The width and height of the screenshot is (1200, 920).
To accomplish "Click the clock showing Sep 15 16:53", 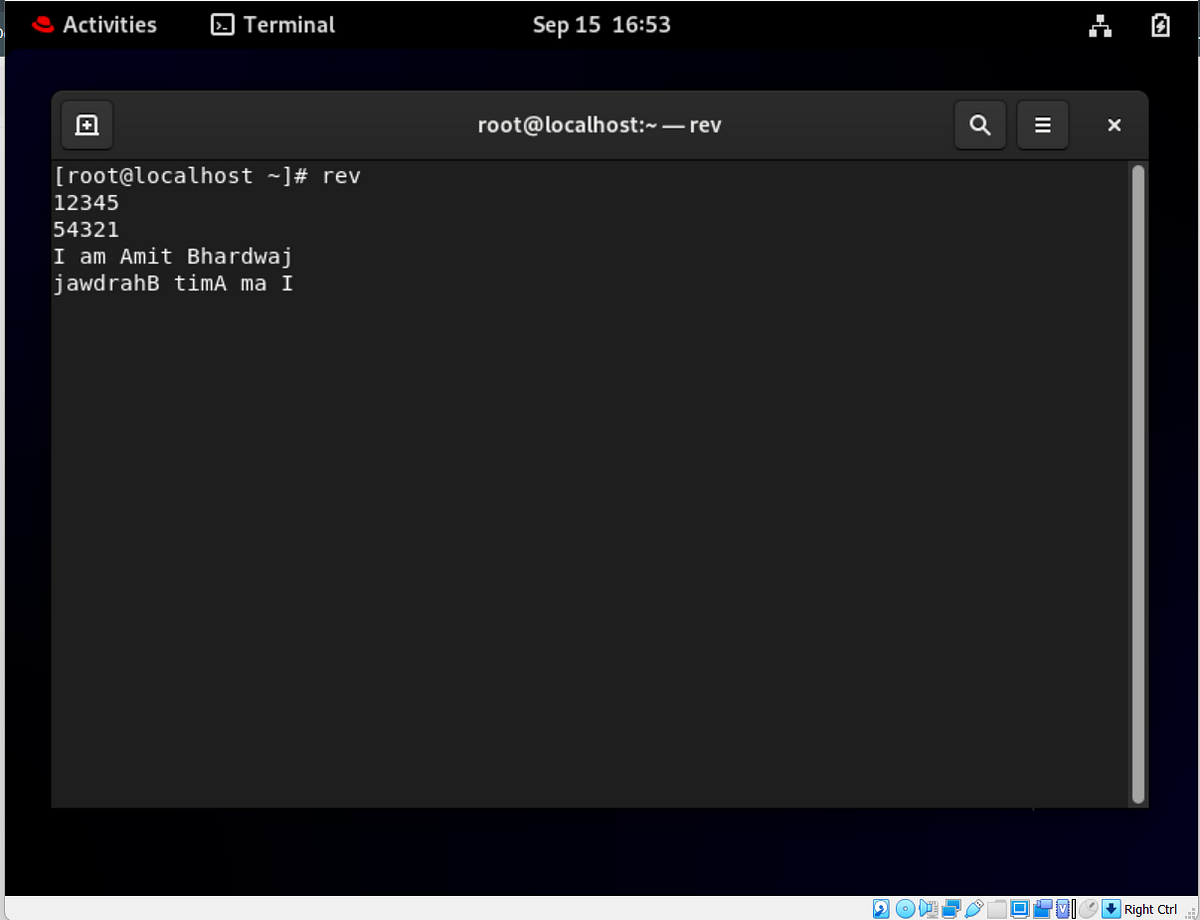I will point(601,25).
